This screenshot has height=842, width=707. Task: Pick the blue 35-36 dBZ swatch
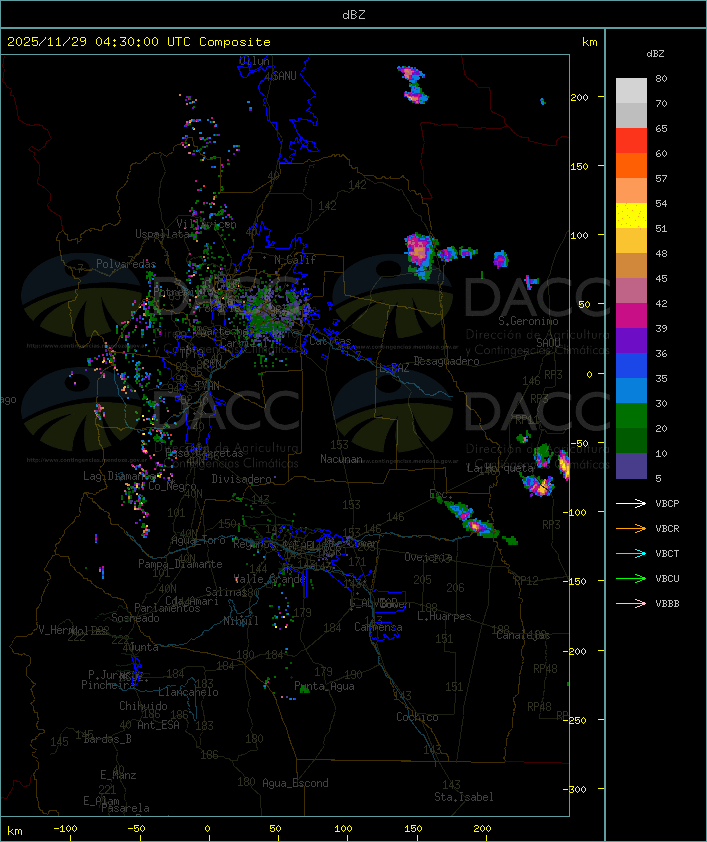(631, 366)
